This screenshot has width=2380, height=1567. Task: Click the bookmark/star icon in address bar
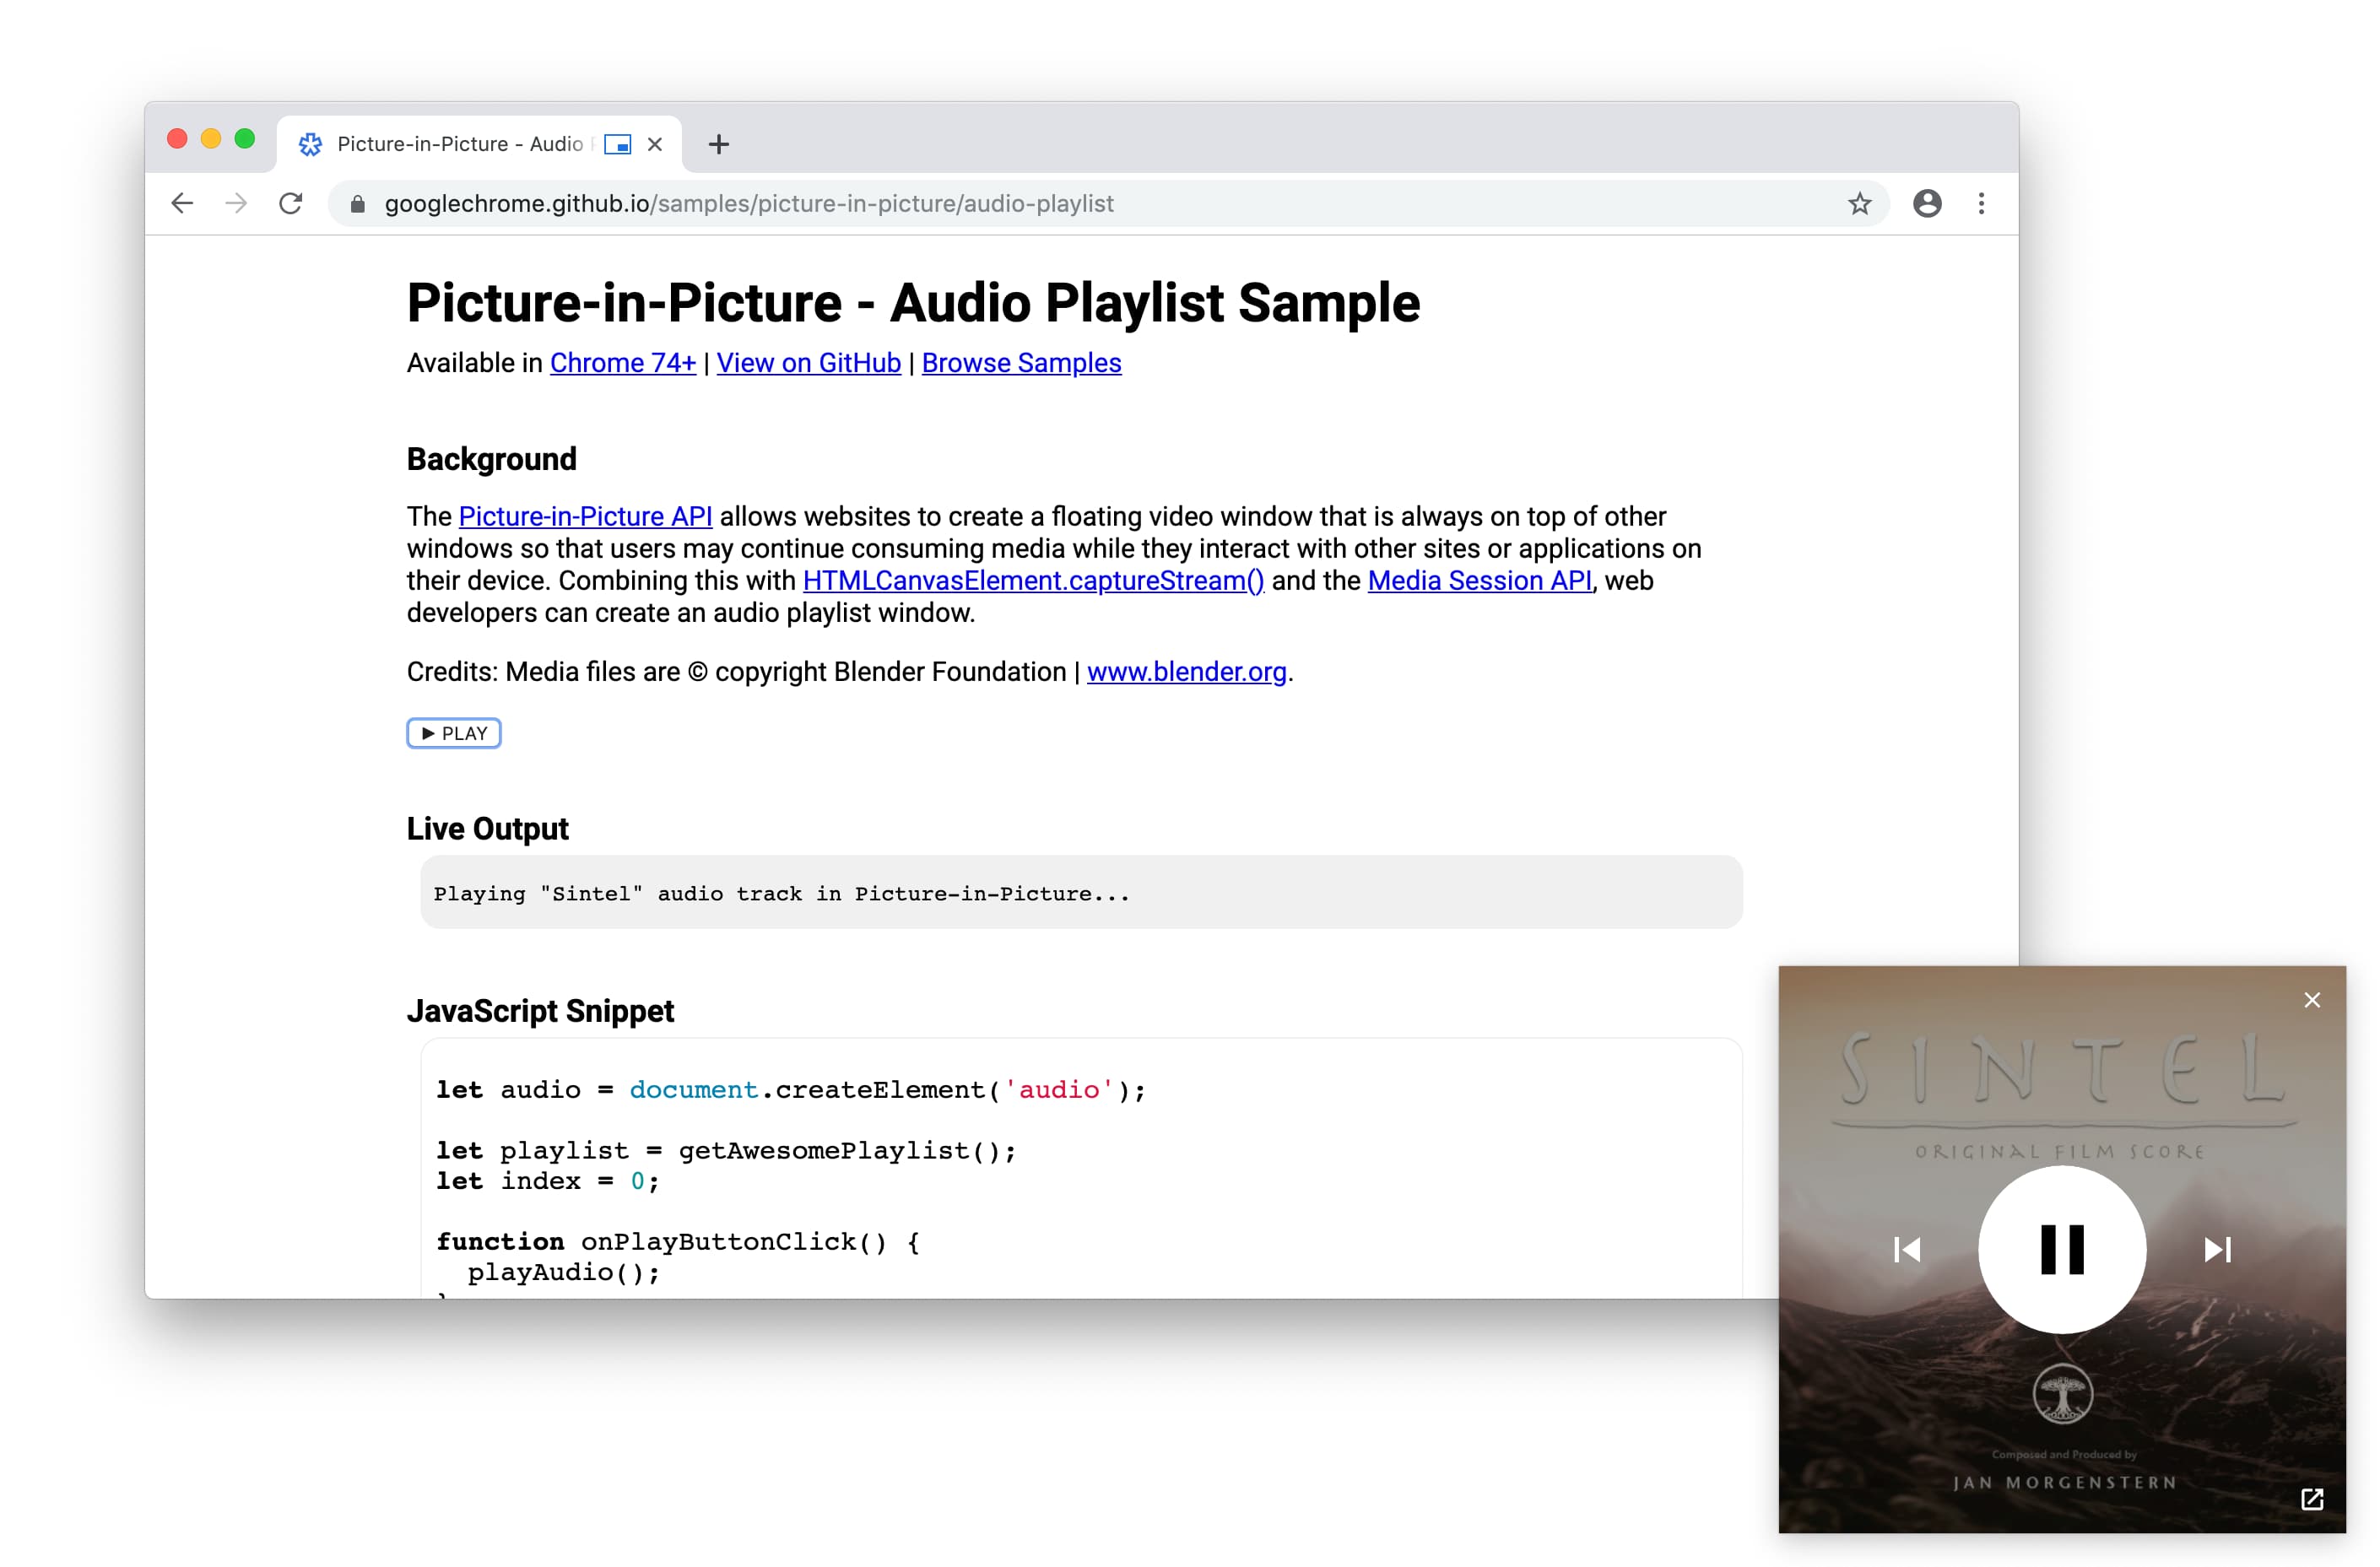(1859, 204)
